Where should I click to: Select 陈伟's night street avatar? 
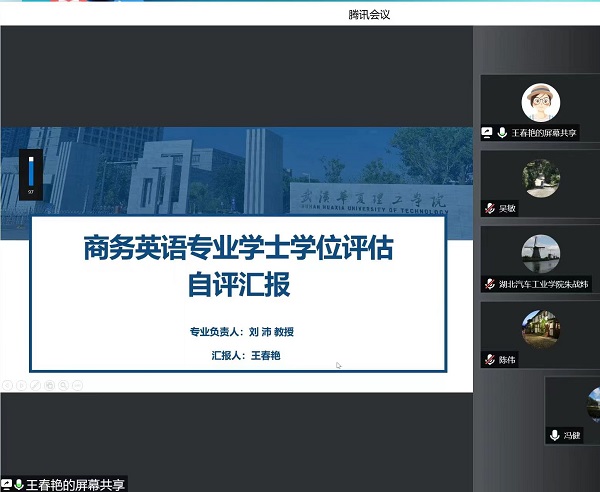tap(541, 329)
